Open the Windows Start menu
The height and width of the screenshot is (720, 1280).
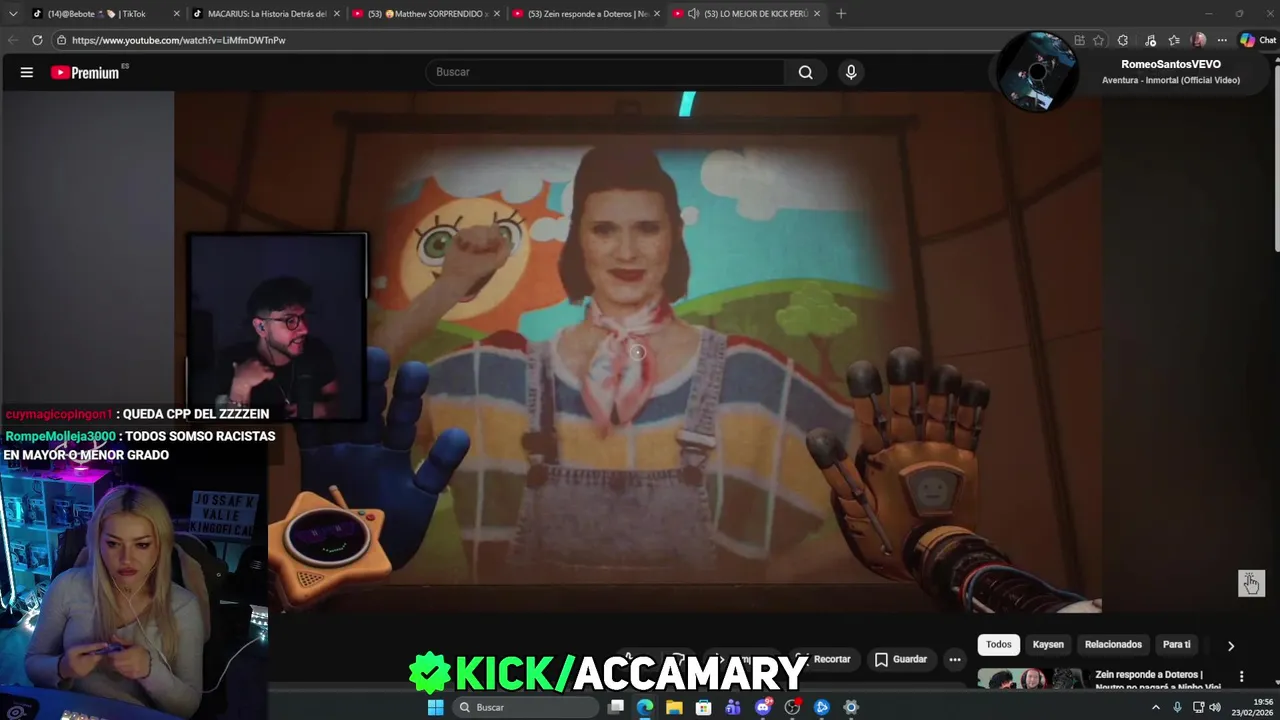tap(435, 707)
